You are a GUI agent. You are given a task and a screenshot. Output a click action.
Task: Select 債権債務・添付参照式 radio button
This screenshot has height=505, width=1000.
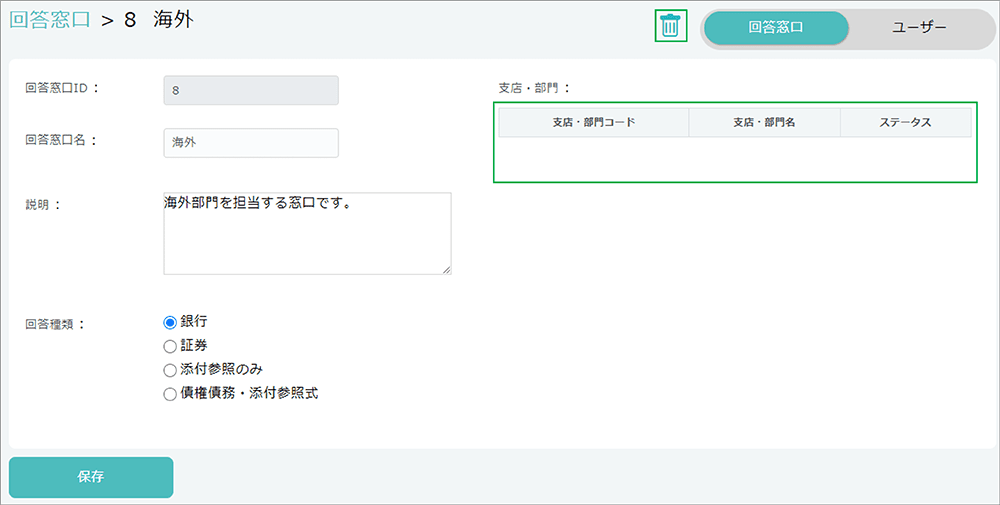[169, 394]
